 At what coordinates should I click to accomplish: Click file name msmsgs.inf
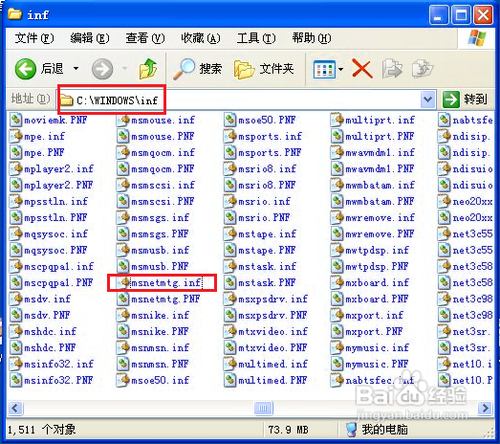coord(160,218)
